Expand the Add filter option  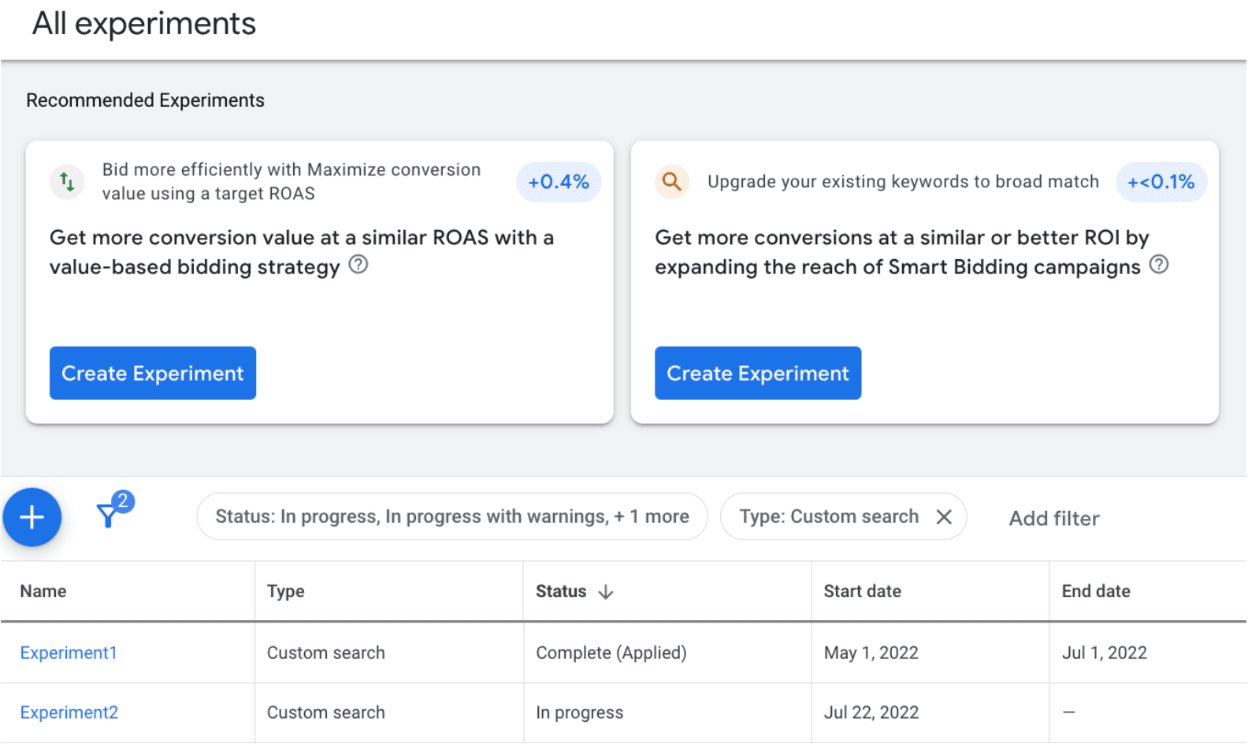click(x=1053, y=518)
